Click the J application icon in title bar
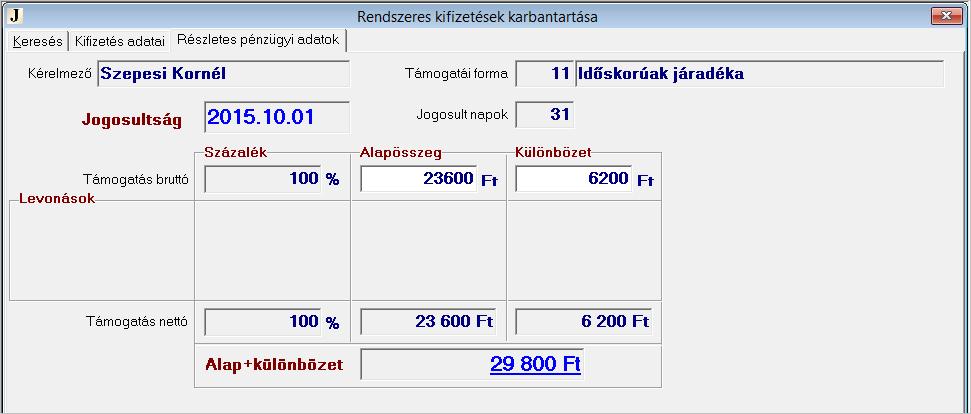Viewport: 971px width, 414px height. (14, 15)
